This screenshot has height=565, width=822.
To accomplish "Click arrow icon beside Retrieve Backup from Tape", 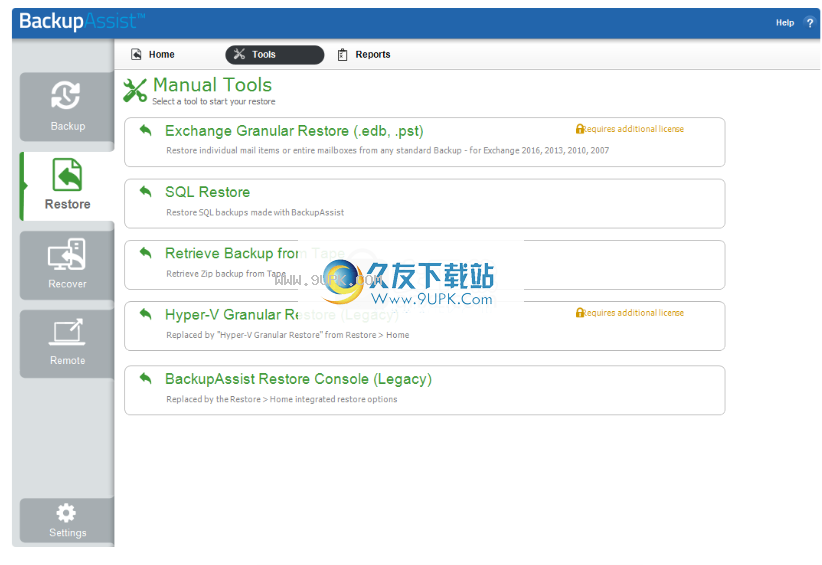I will tap(145, 253).
